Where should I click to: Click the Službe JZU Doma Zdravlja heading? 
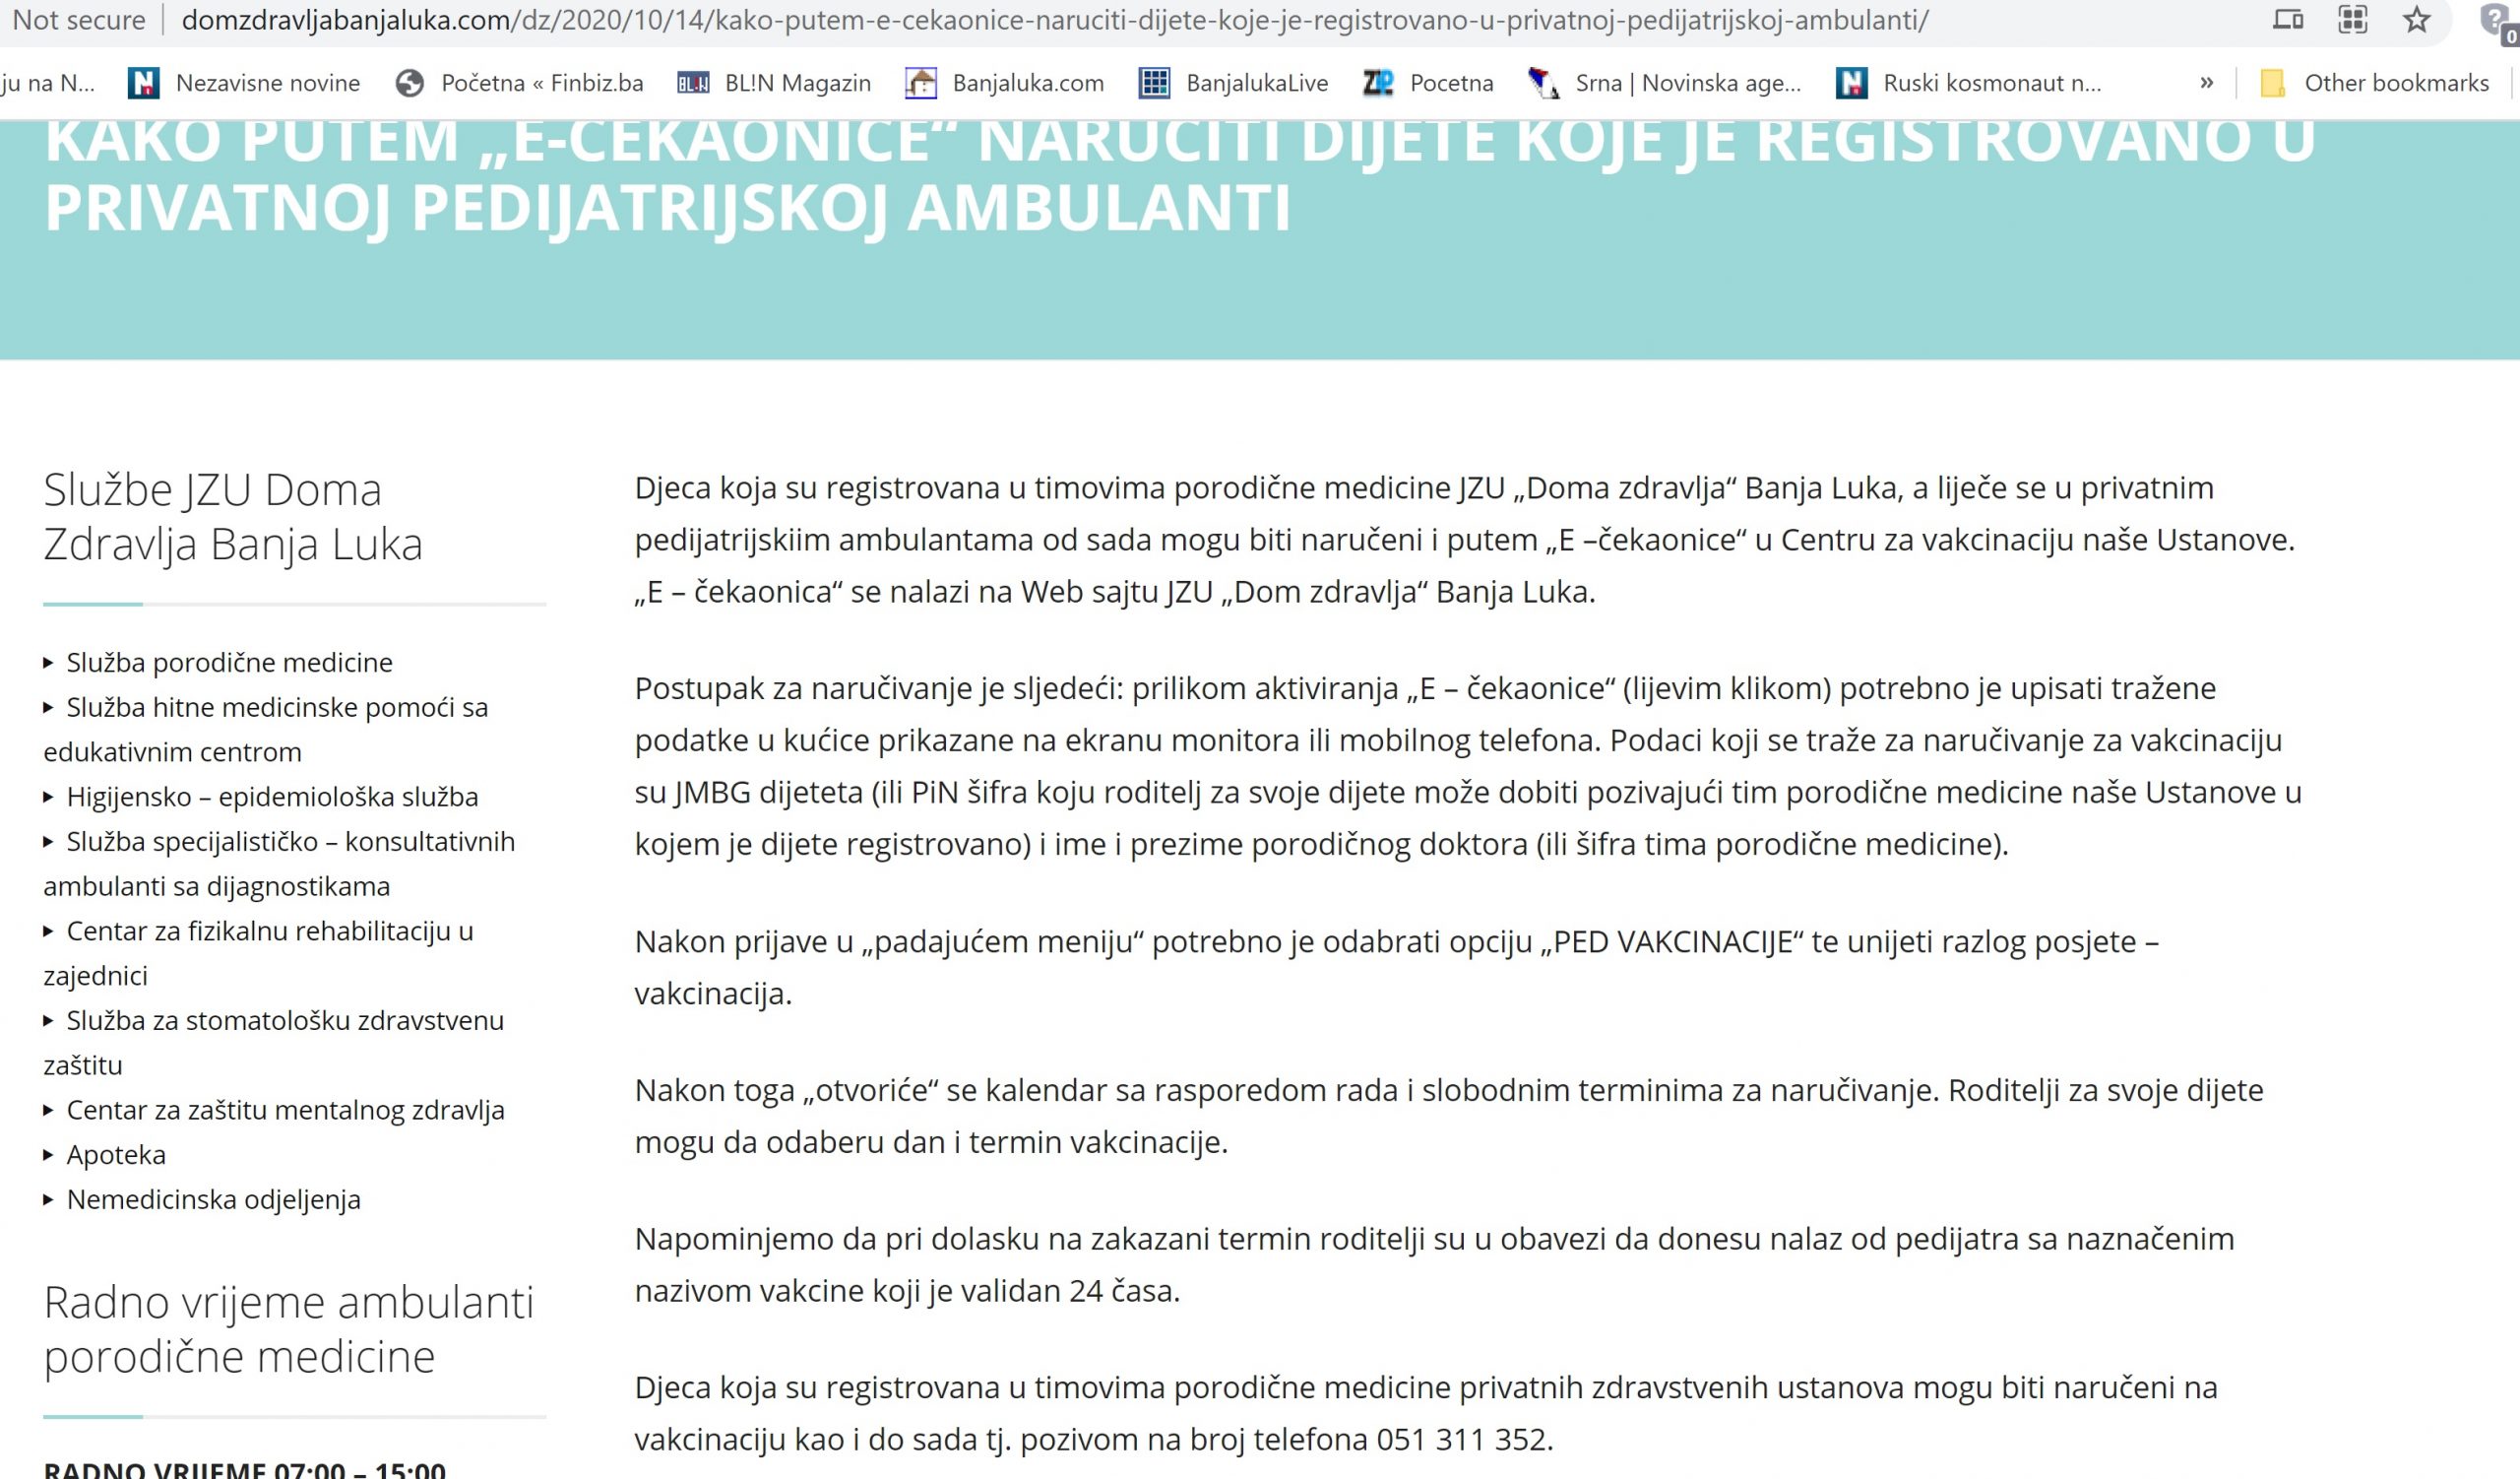(233, 517)
